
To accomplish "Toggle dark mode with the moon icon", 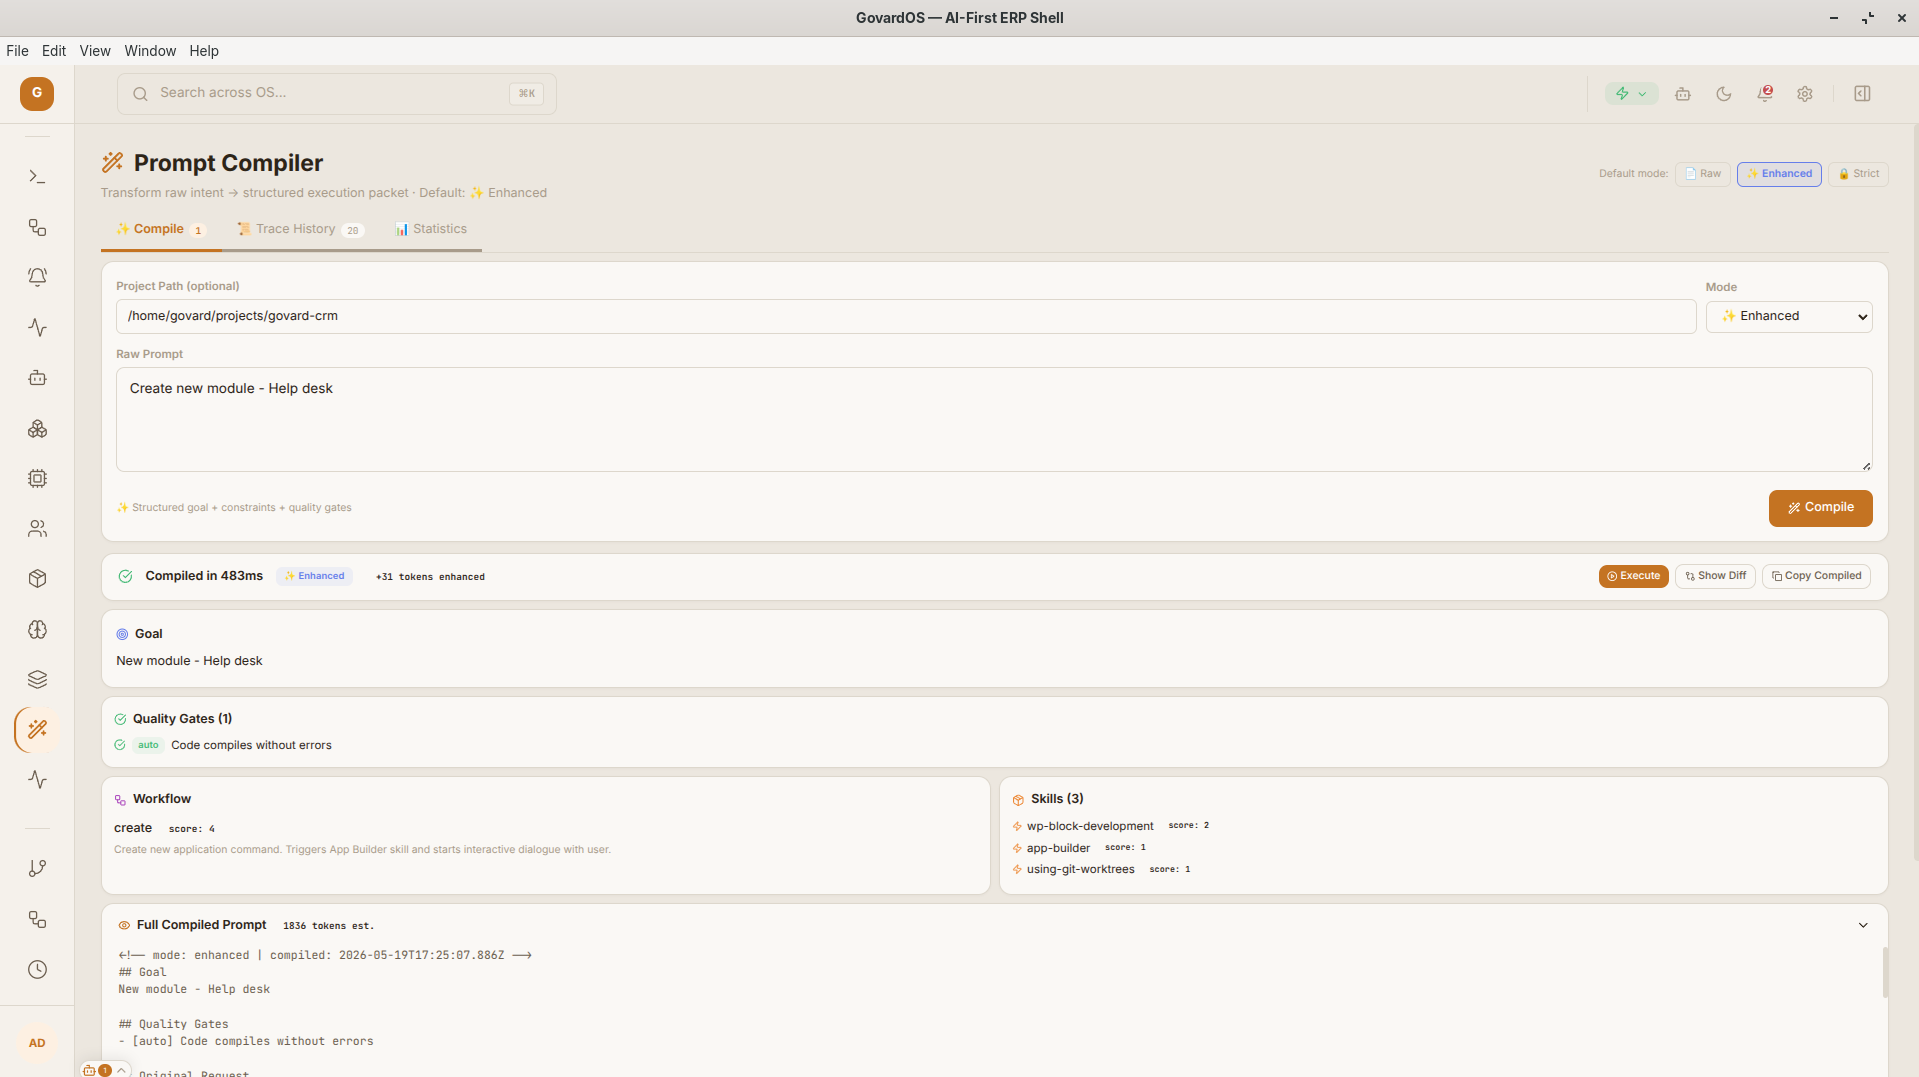I will pyautogui.click(x=1724, y=94).
